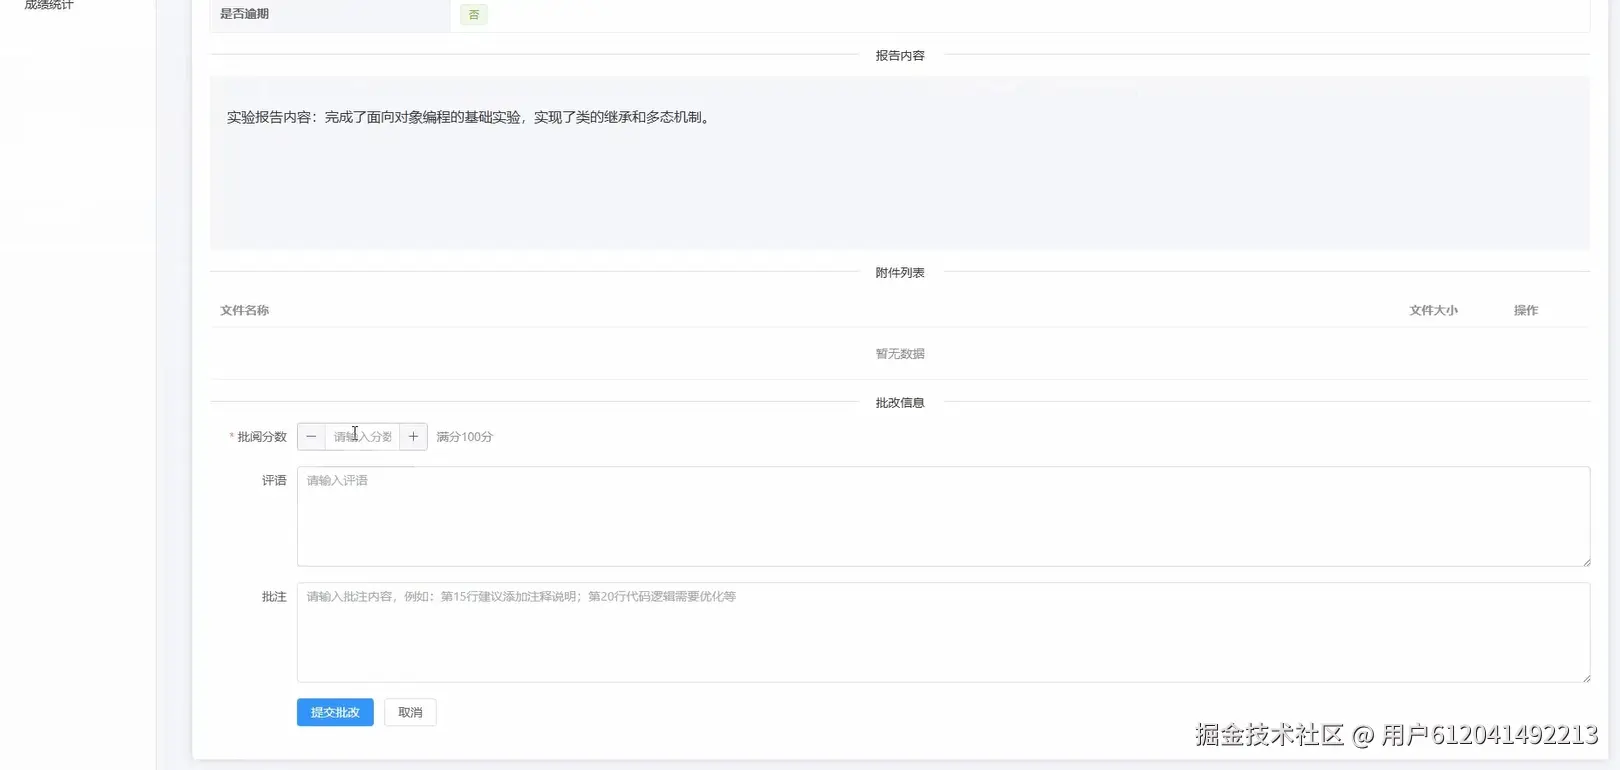
Task: Focus the 批阅分数 score input field
Action: (x=362, y=437)
